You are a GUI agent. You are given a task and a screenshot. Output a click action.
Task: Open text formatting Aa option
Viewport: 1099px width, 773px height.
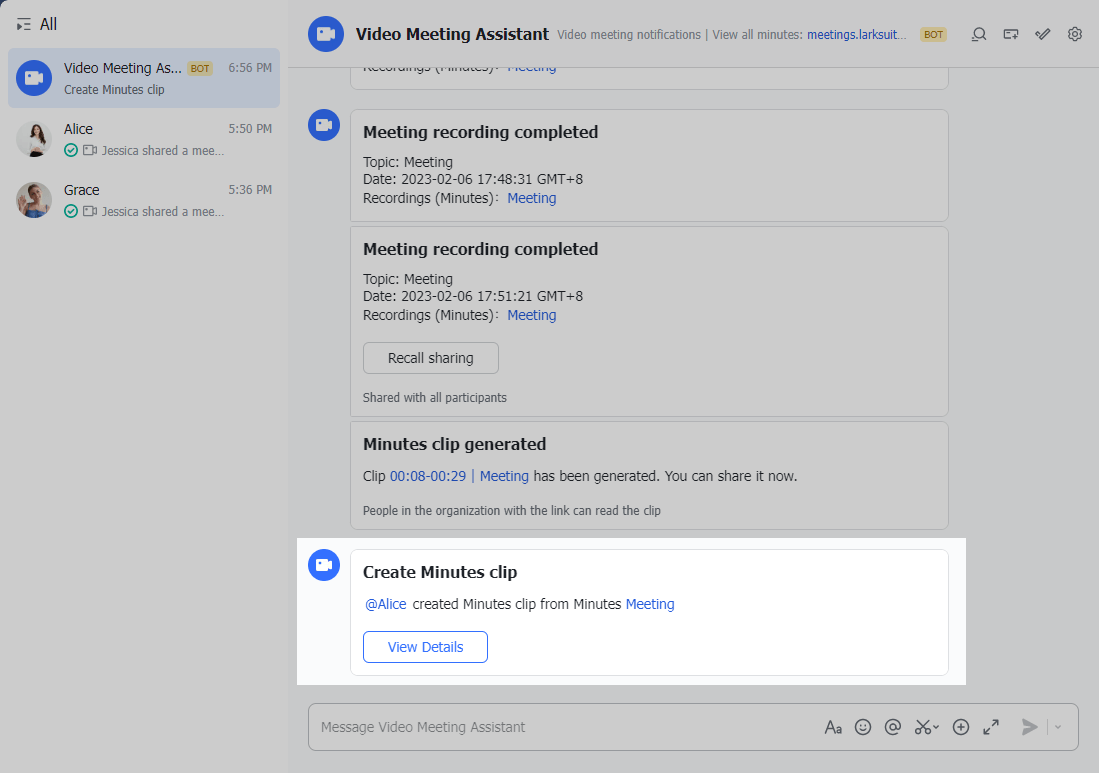pyautogui.click(x=833, y=727)
